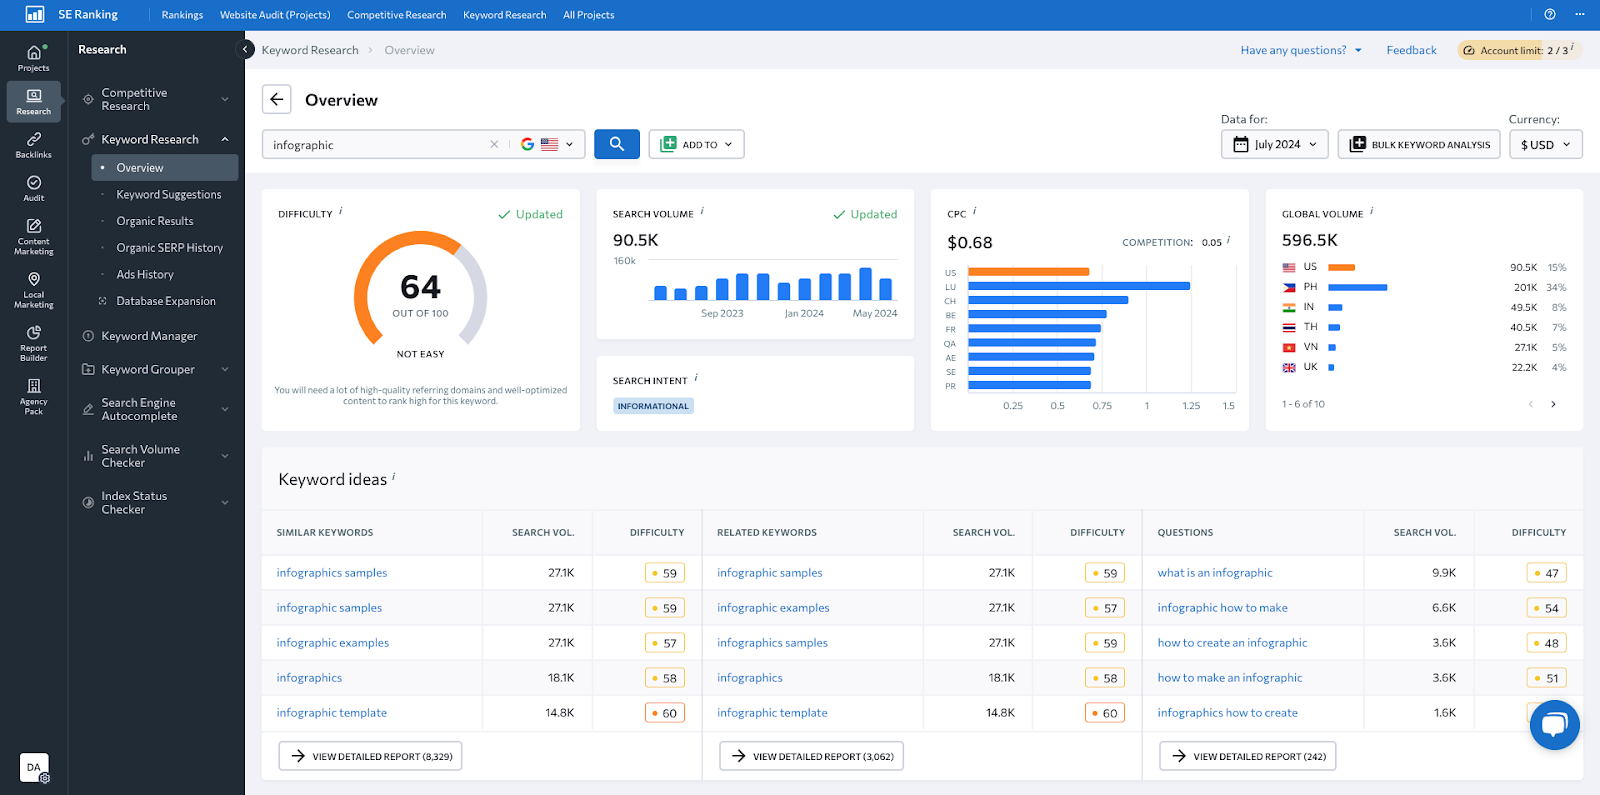Open Report Builder icon in rail
This screenshot has width=1600, height=795.
tap(34, 343)
